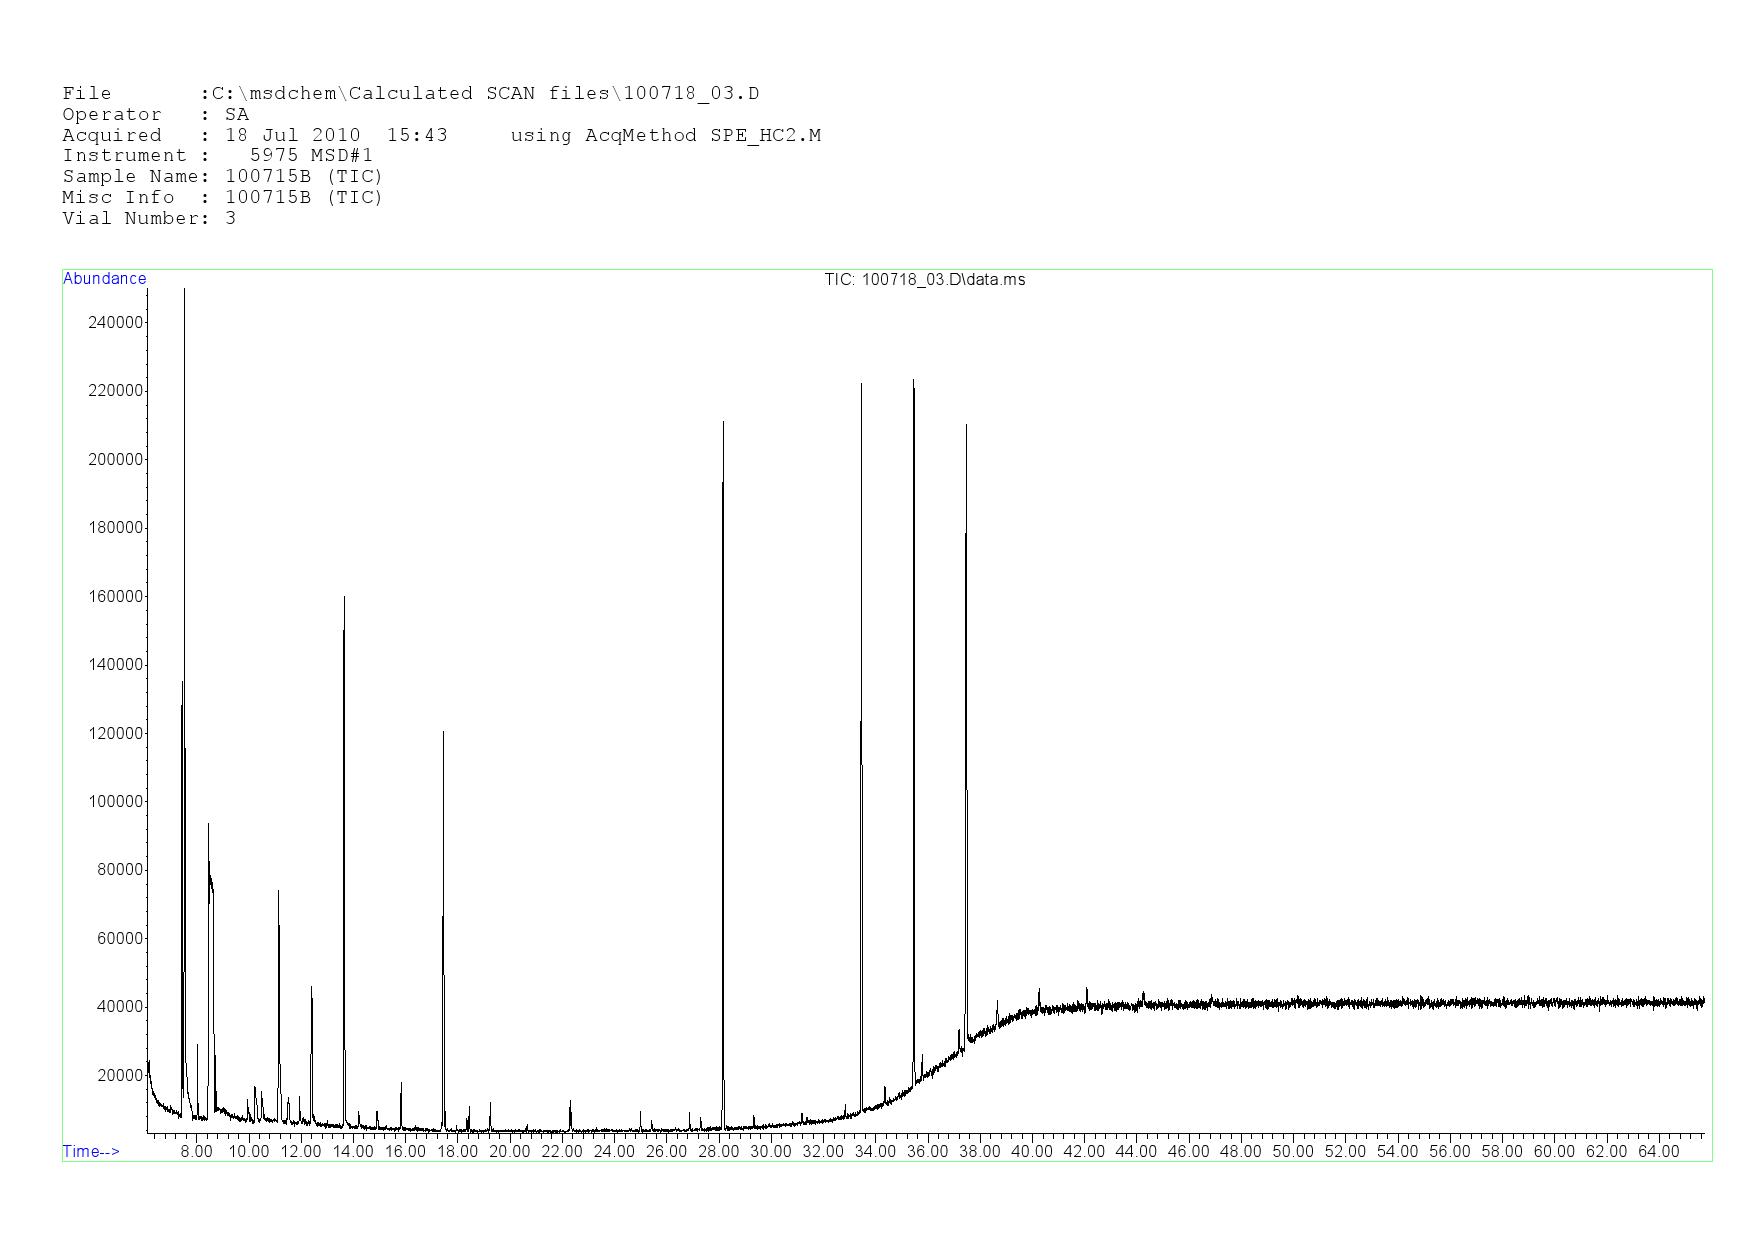Viewport: 1754px width, 1240px height.
Task: Click the 100000 y-axis tick label
Action: pos(116,802)
